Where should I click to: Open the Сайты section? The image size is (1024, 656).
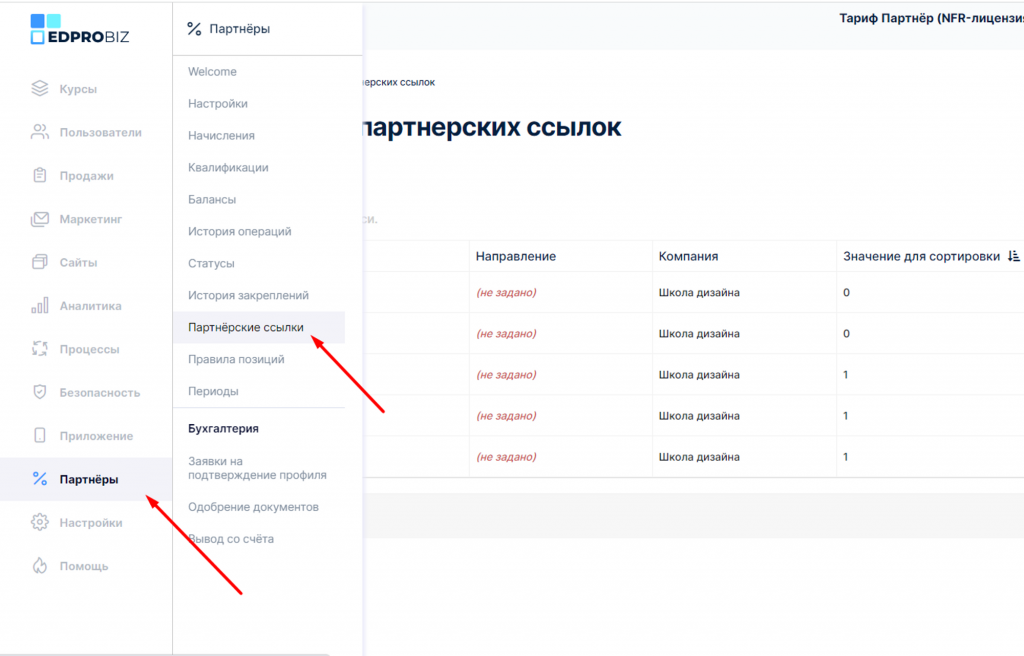coord(78,263)
